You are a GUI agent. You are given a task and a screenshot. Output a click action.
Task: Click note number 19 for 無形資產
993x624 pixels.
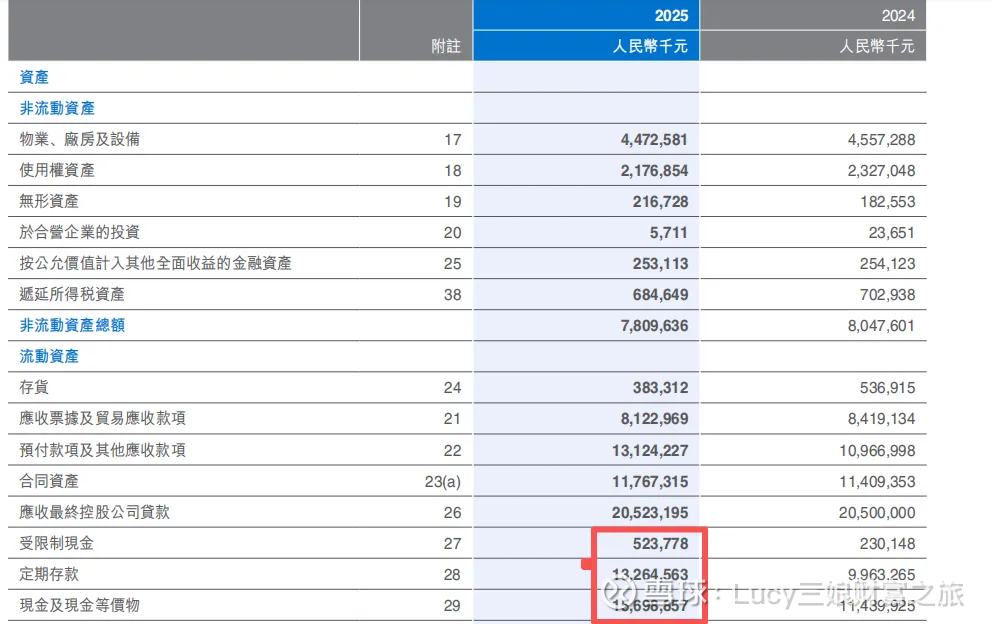(452, 201)
